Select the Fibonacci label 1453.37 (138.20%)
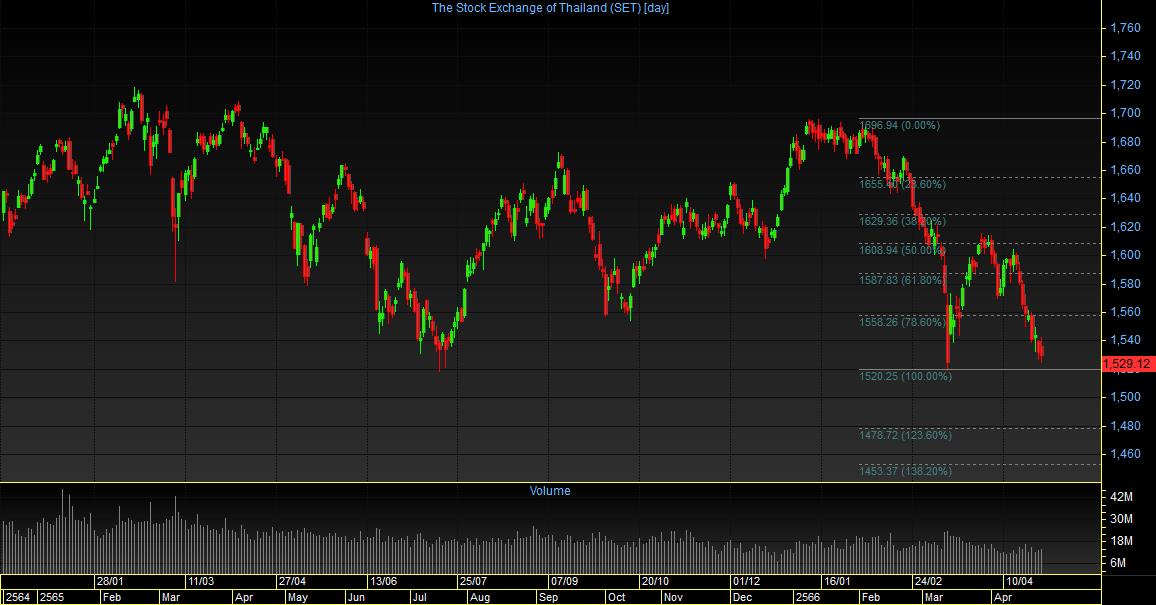The height and width of the screenshot is (605, 1156). 905,471
